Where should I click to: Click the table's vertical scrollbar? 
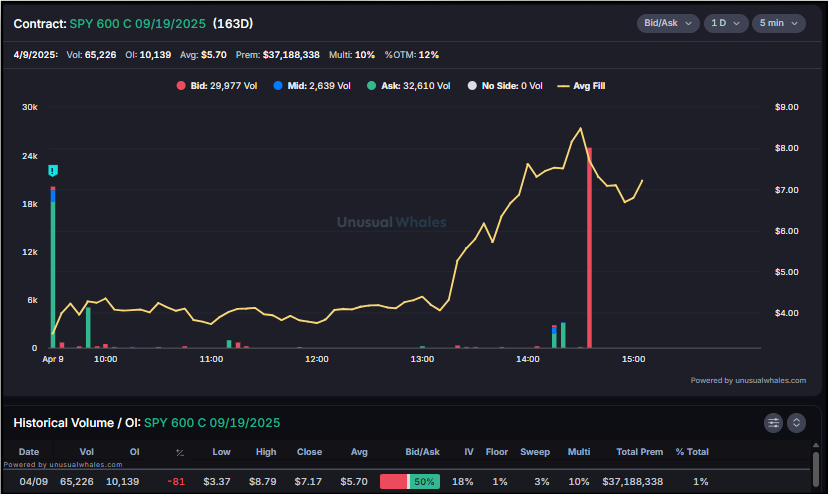tap(816, 467)
